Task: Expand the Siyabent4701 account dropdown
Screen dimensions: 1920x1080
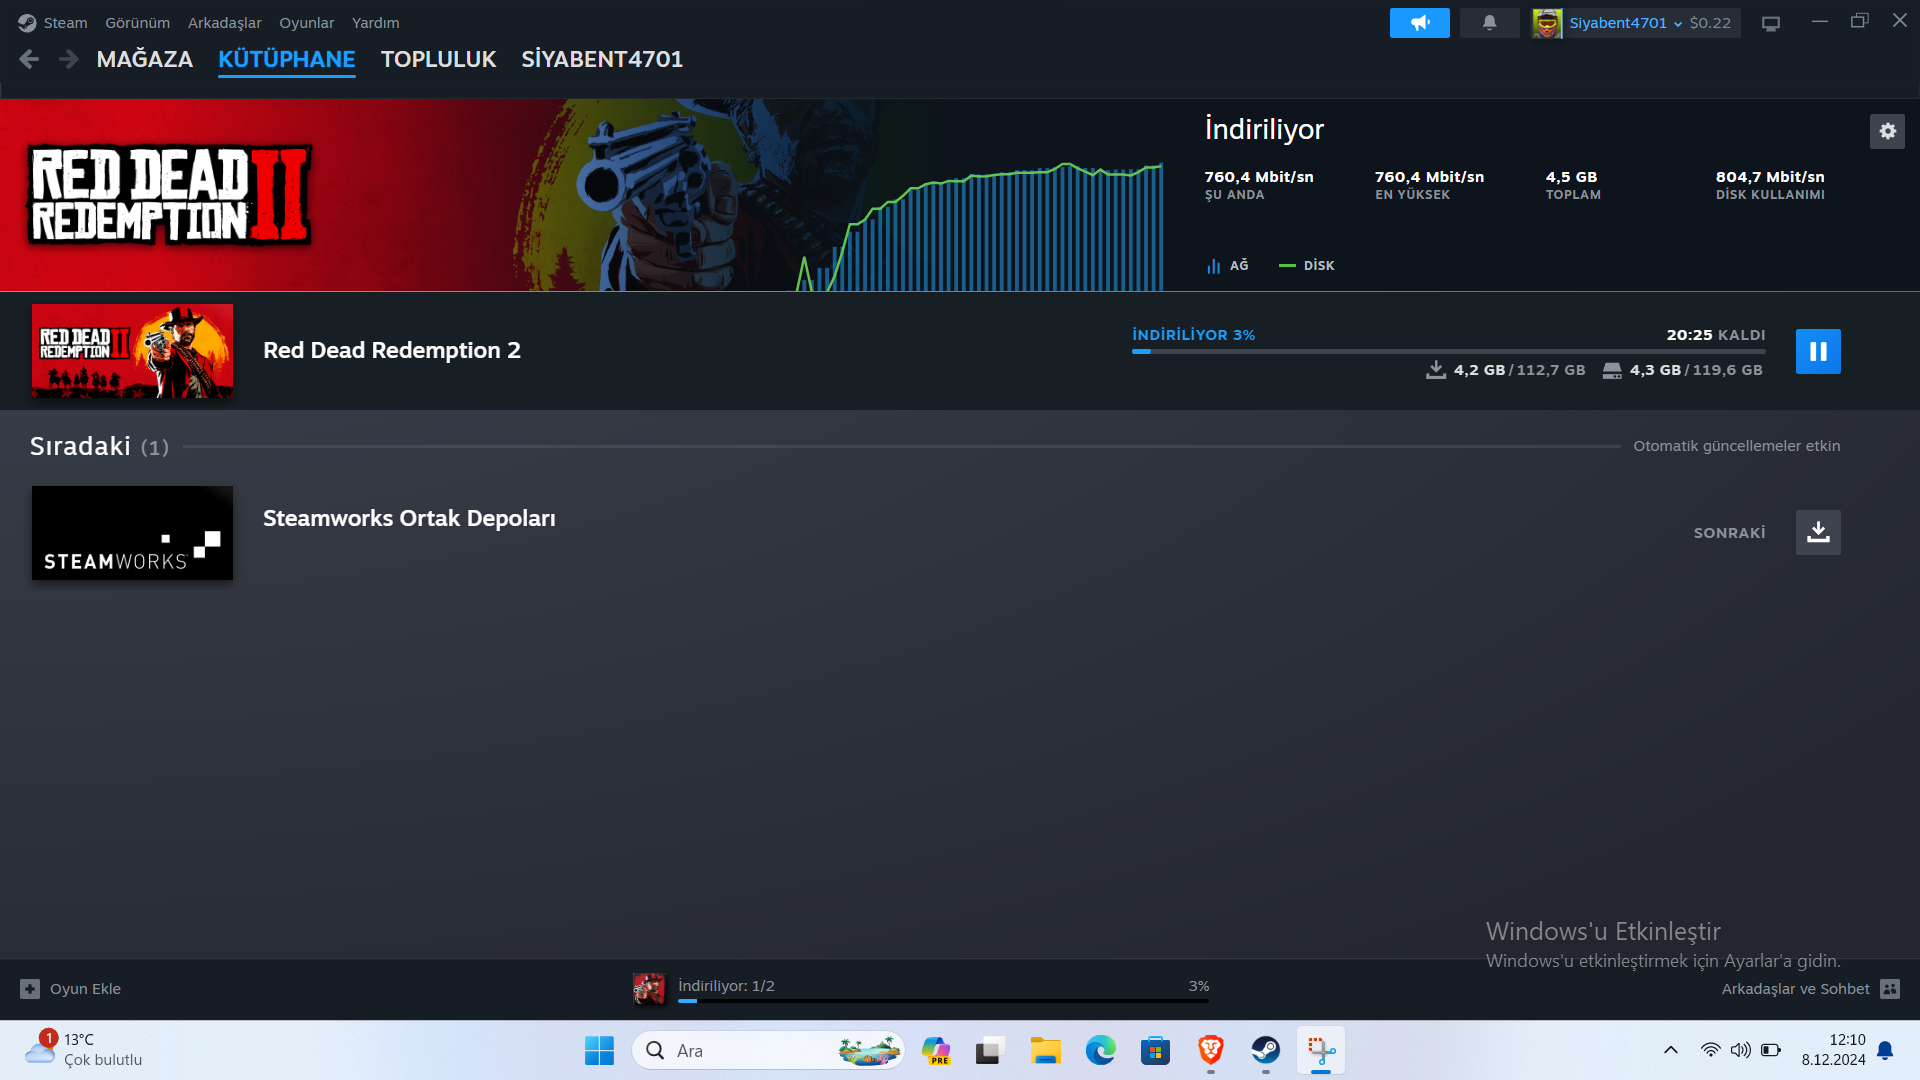Action: point(1677,23)
